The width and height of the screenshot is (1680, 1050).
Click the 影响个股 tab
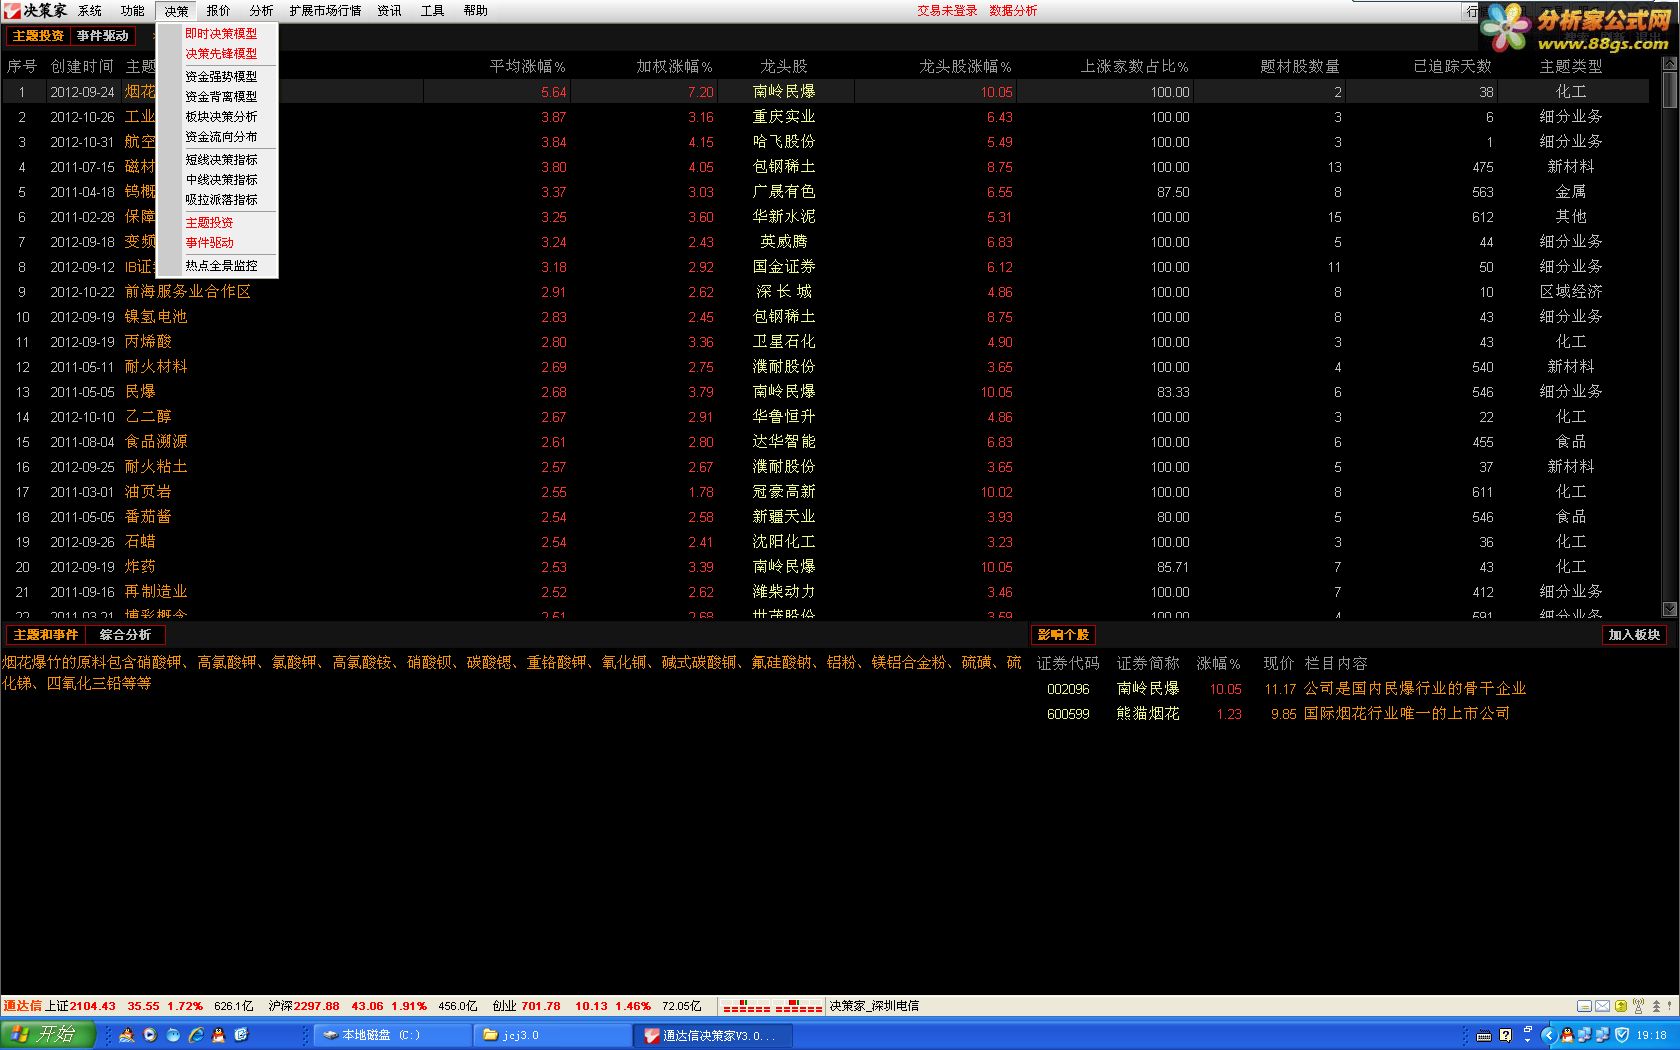point(1063,635)
